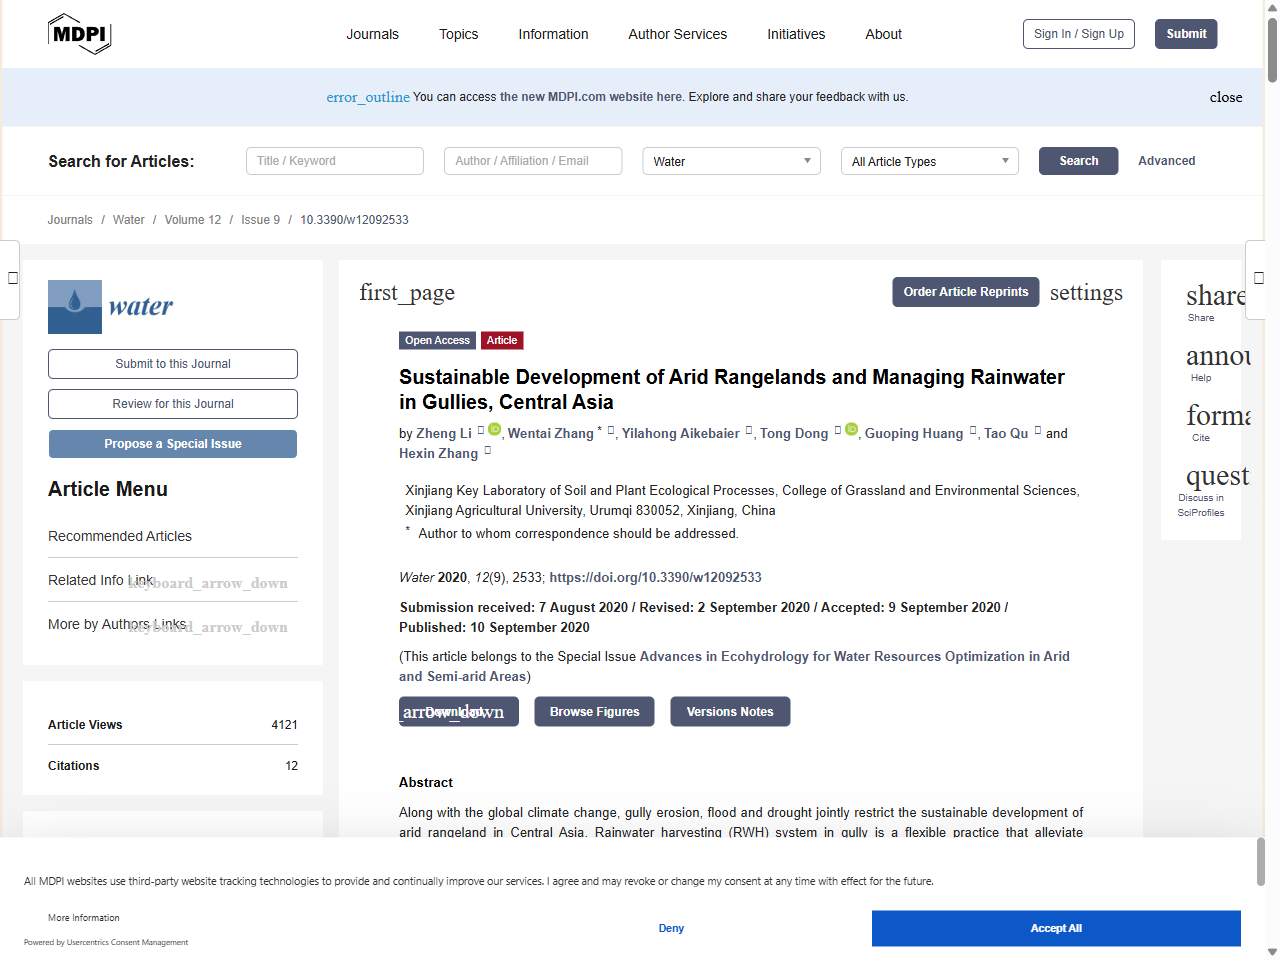Toggle the left side panel handle
Image resolution: width=1280 pixels, height=960 pixels.
point(11,279)
